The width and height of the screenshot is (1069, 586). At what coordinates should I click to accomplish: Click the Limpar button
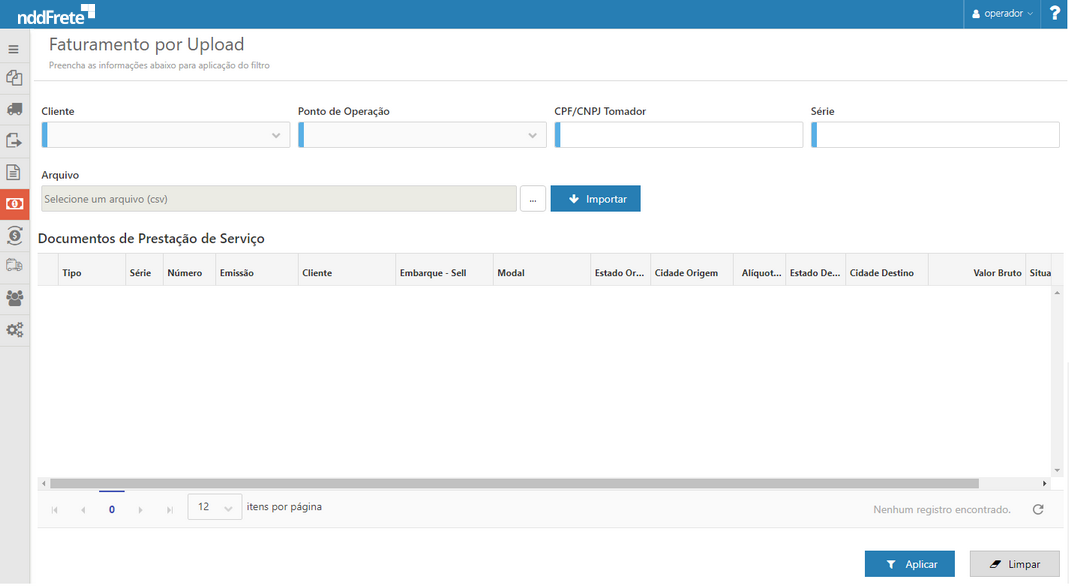tap(1013, 564)
